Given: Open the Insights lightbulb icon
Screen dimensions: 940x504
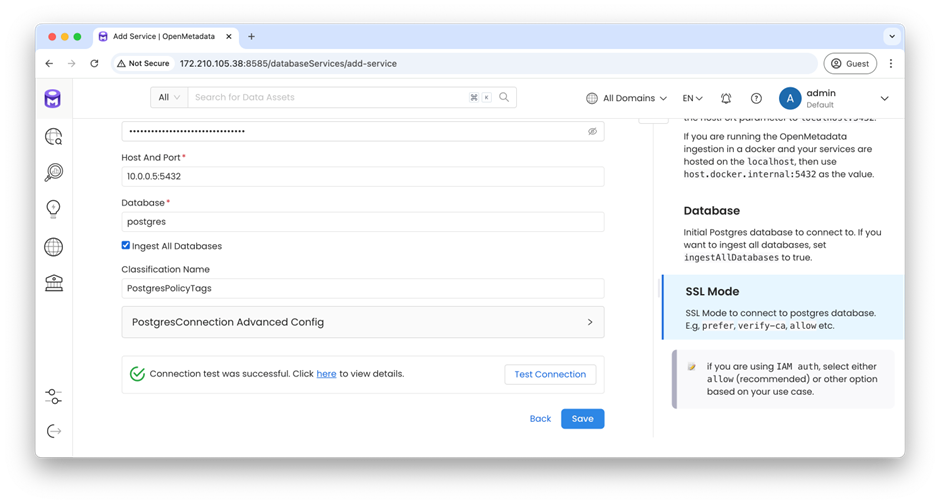Looking at the screenshot, I should click(x=53, y=209).
